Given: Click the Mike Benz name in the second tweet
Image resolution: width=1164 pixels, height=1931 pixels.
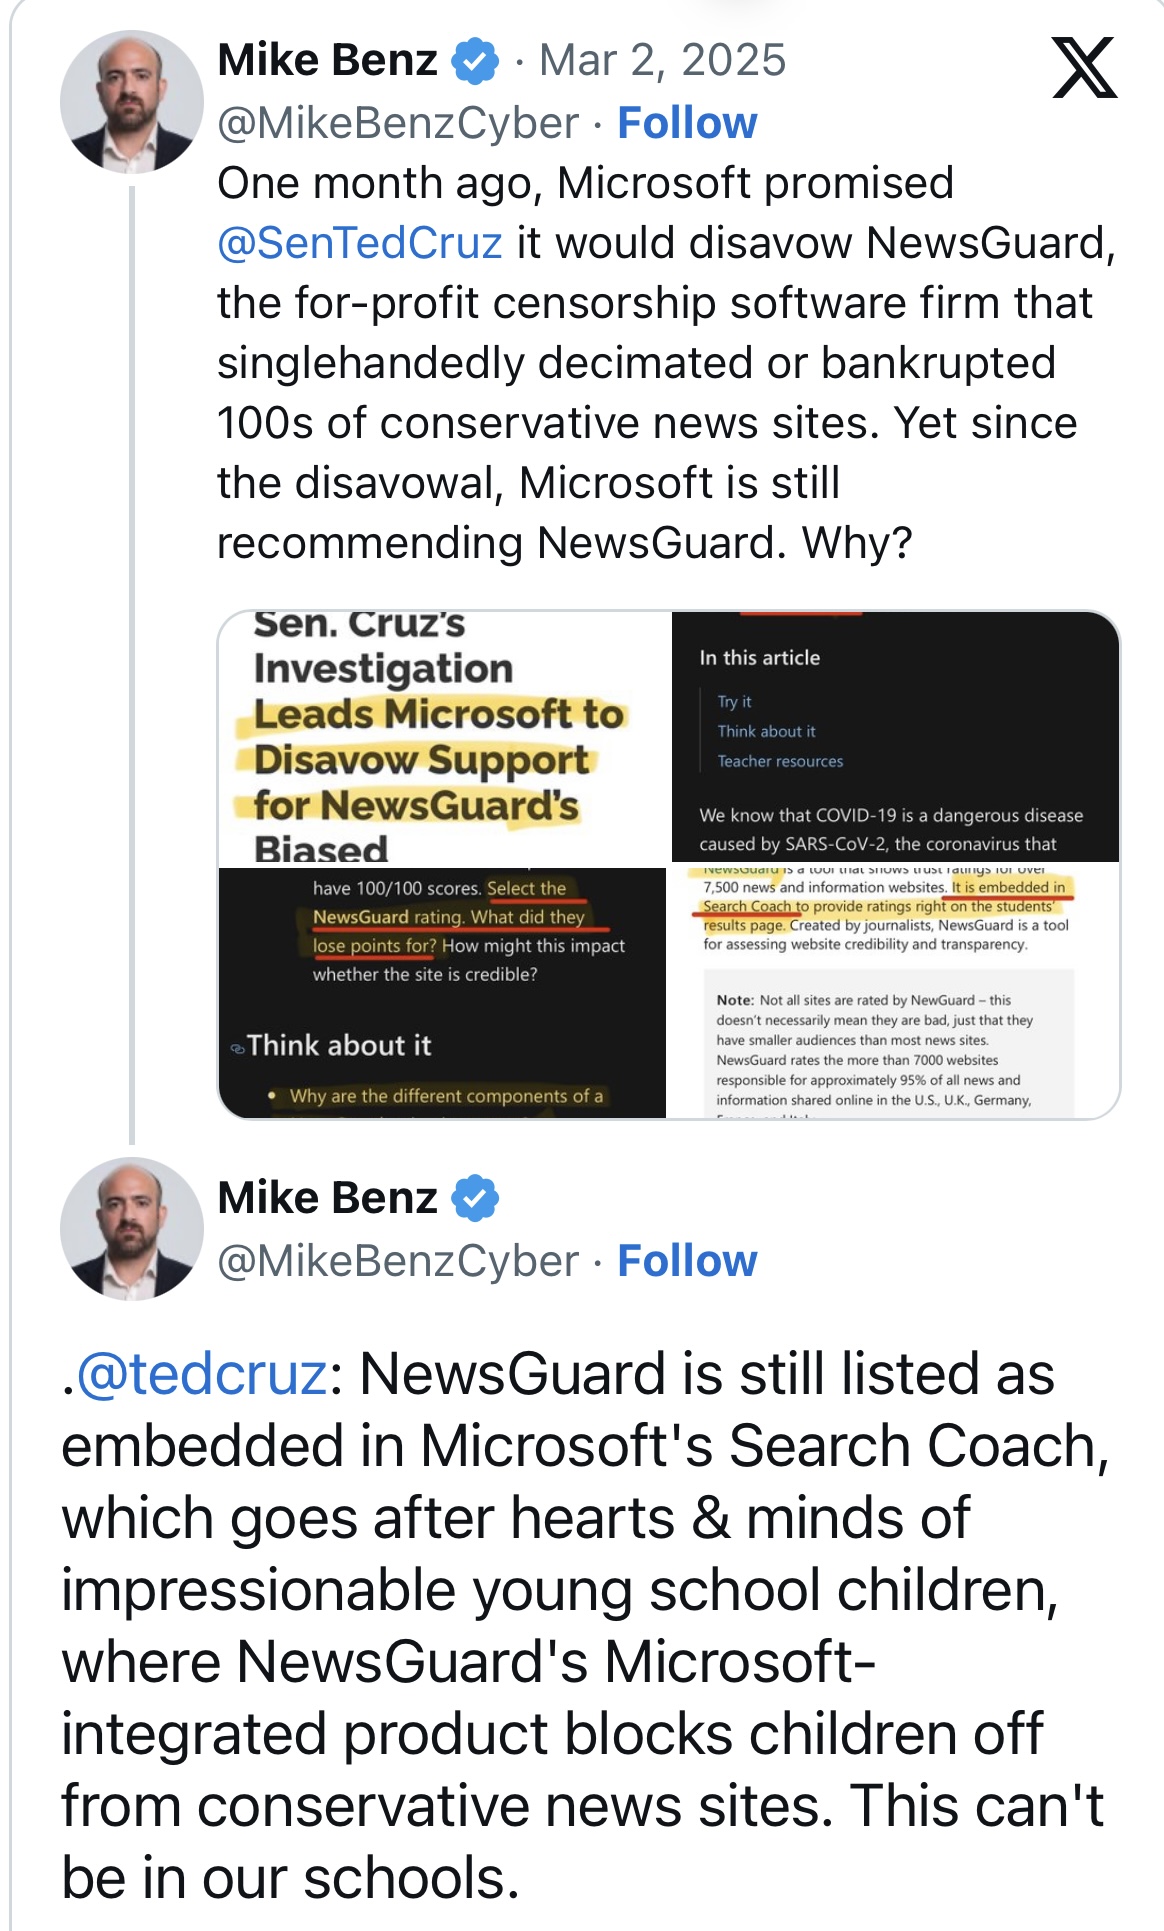Looking at the screenshot, I should pos(327,1198).
